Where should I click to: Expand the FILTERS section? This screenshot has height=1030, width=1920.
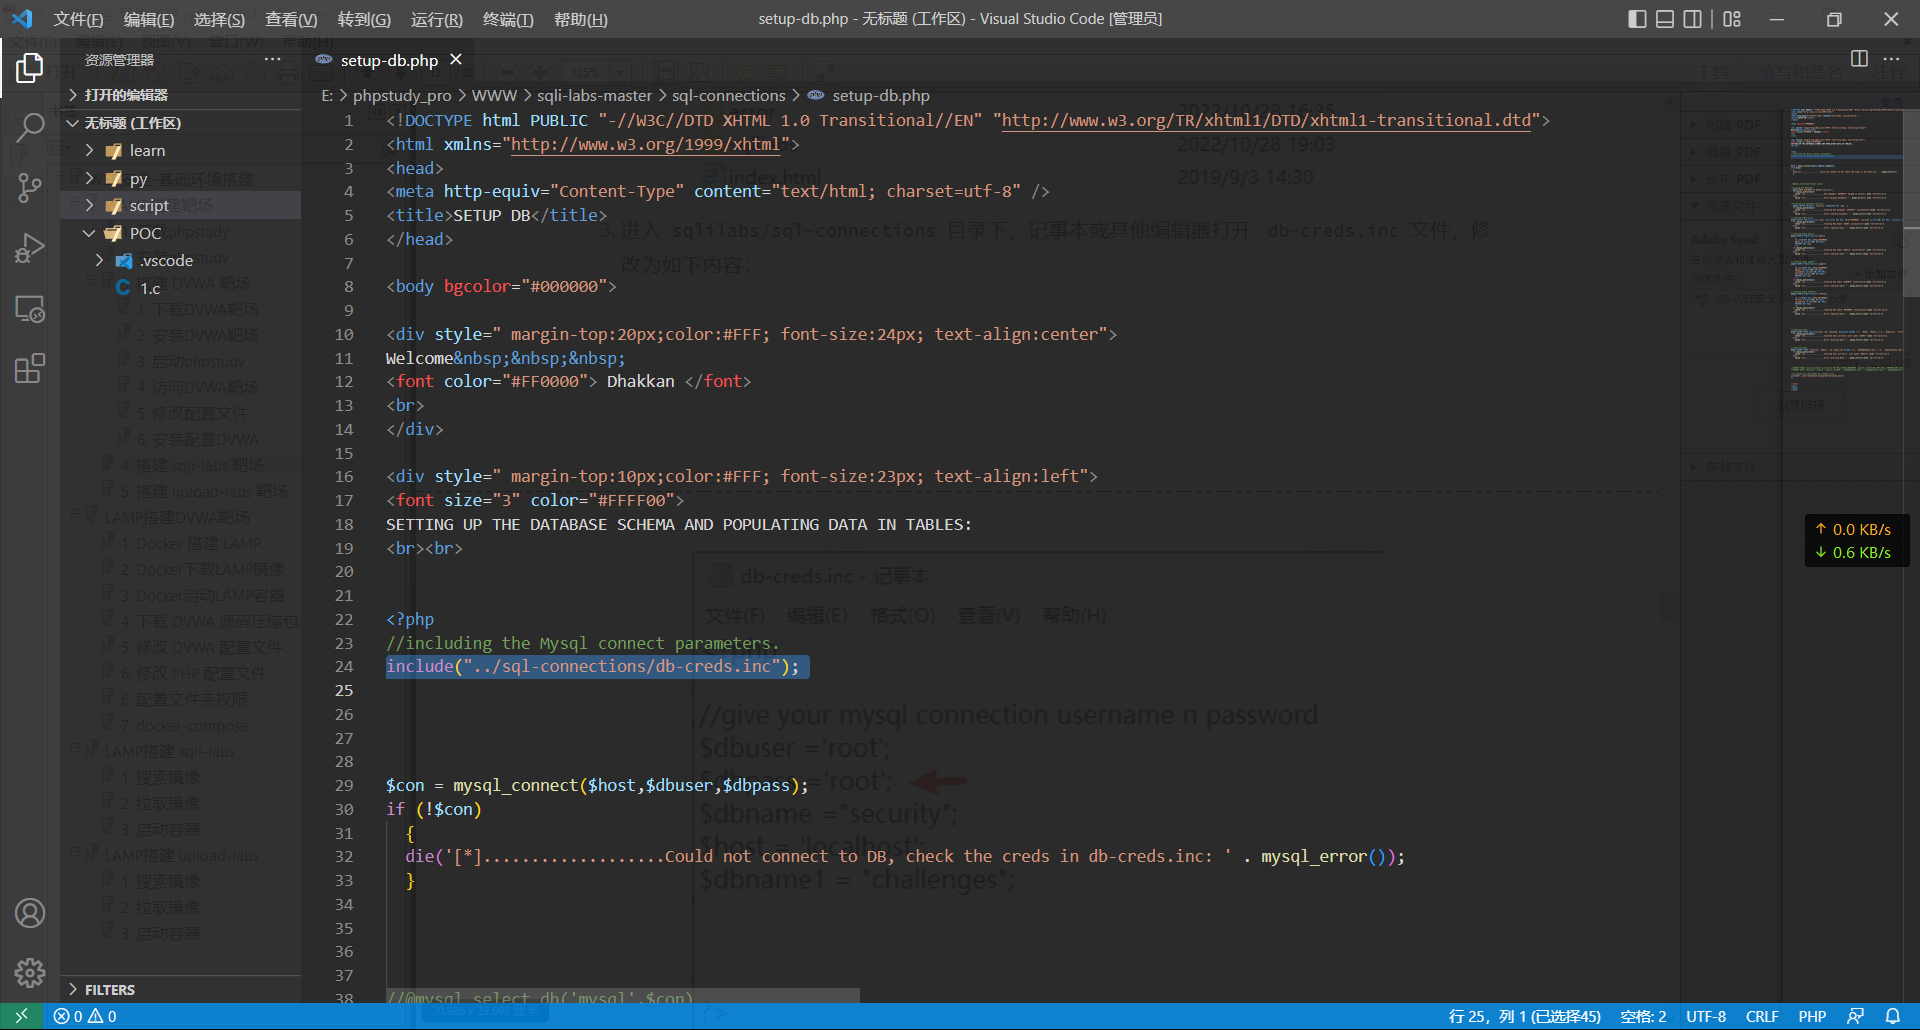[x=180, y=990]
